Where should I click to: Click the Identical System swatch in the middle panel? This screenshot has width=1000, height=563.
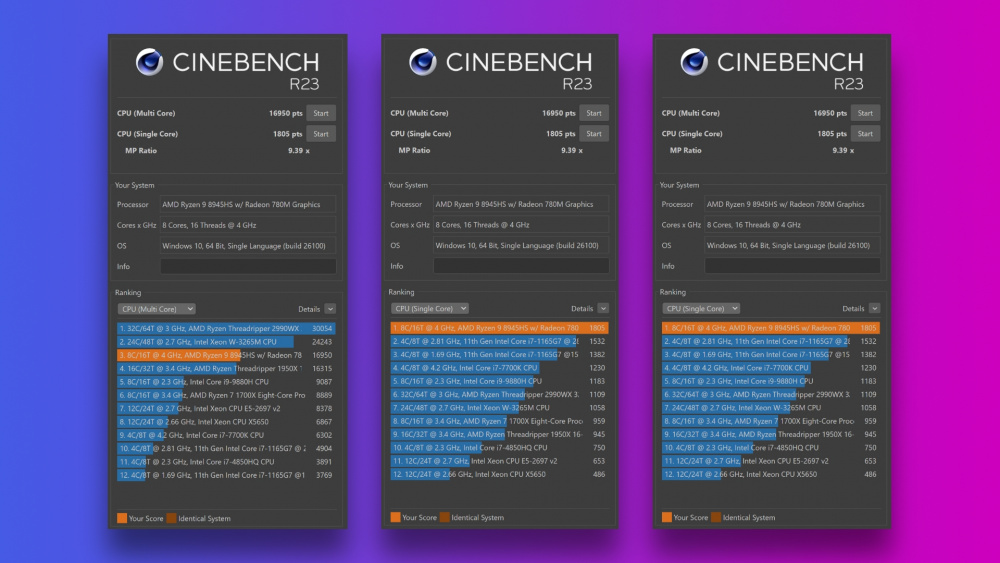[x=443, y=518]
